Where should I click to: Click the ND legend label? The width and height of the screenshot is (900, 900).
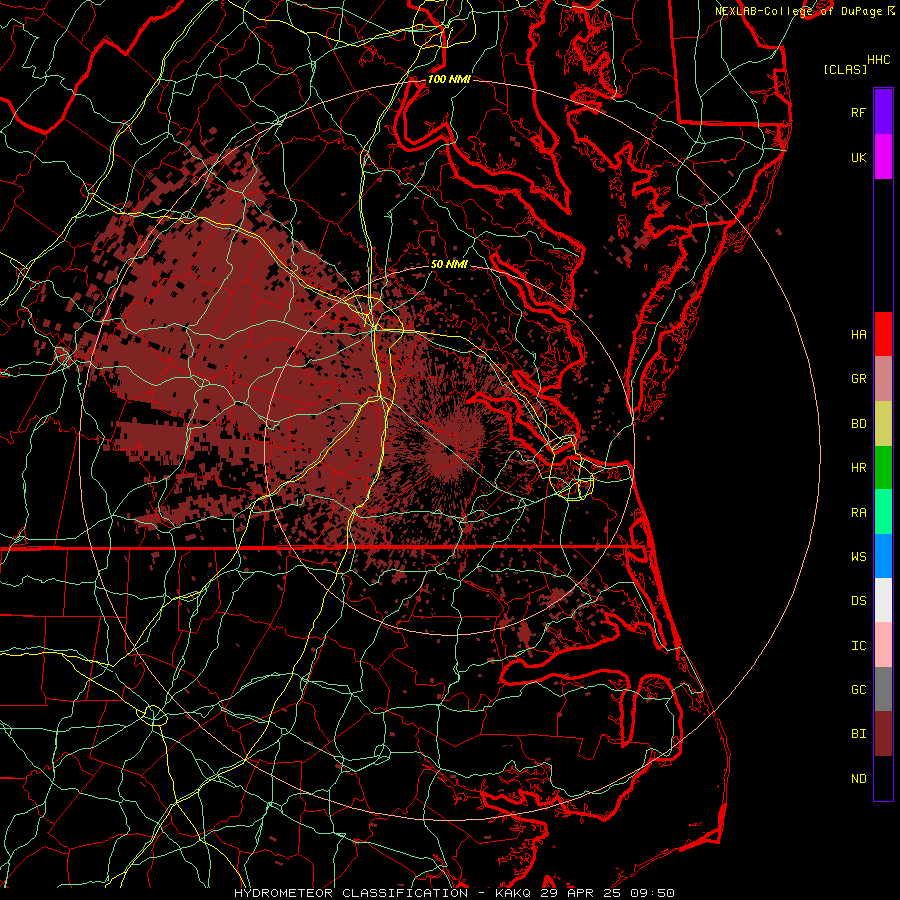858,779
